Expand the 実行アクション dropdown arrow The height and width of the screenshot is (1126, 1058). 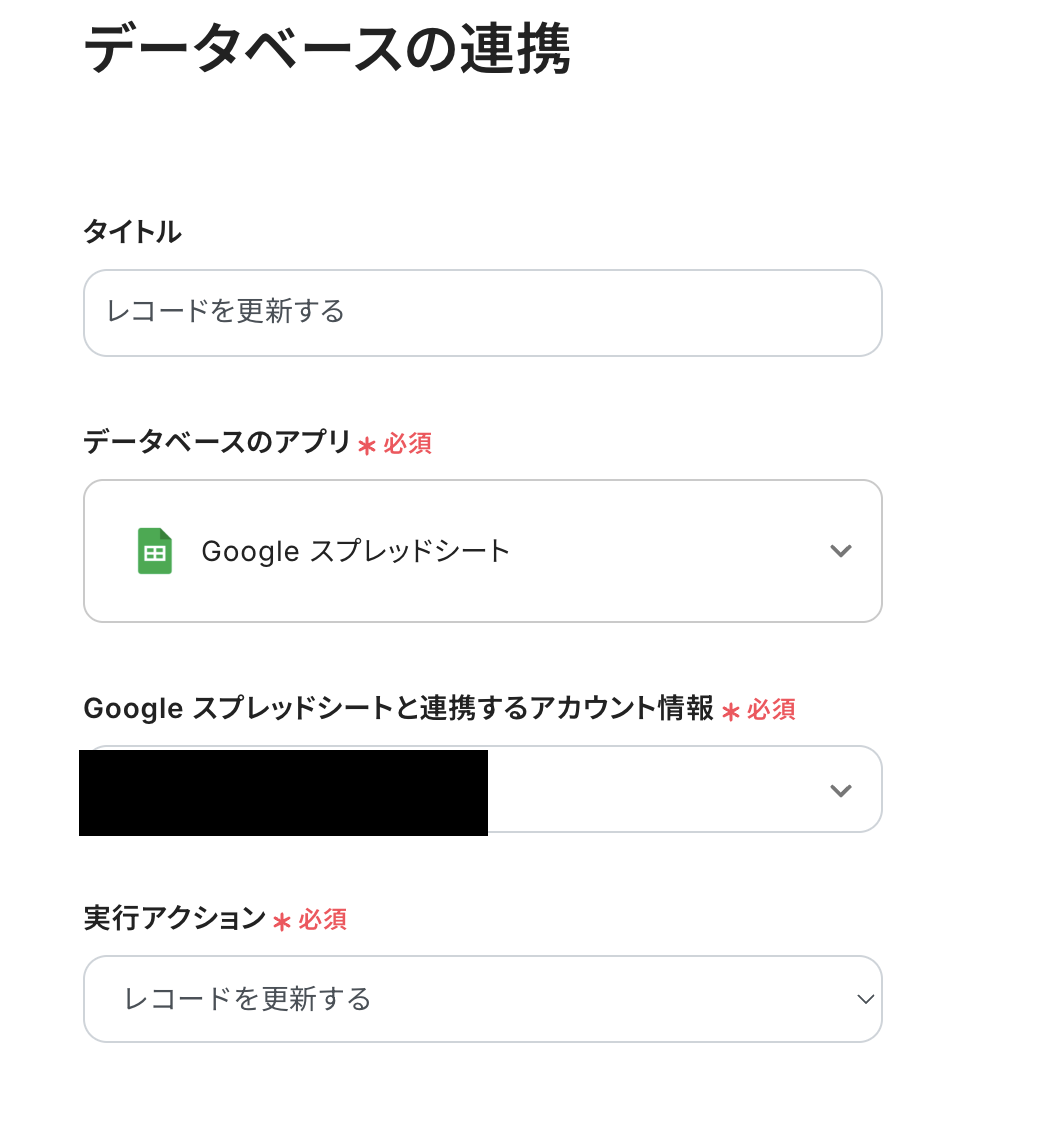[x=866, y=999]
